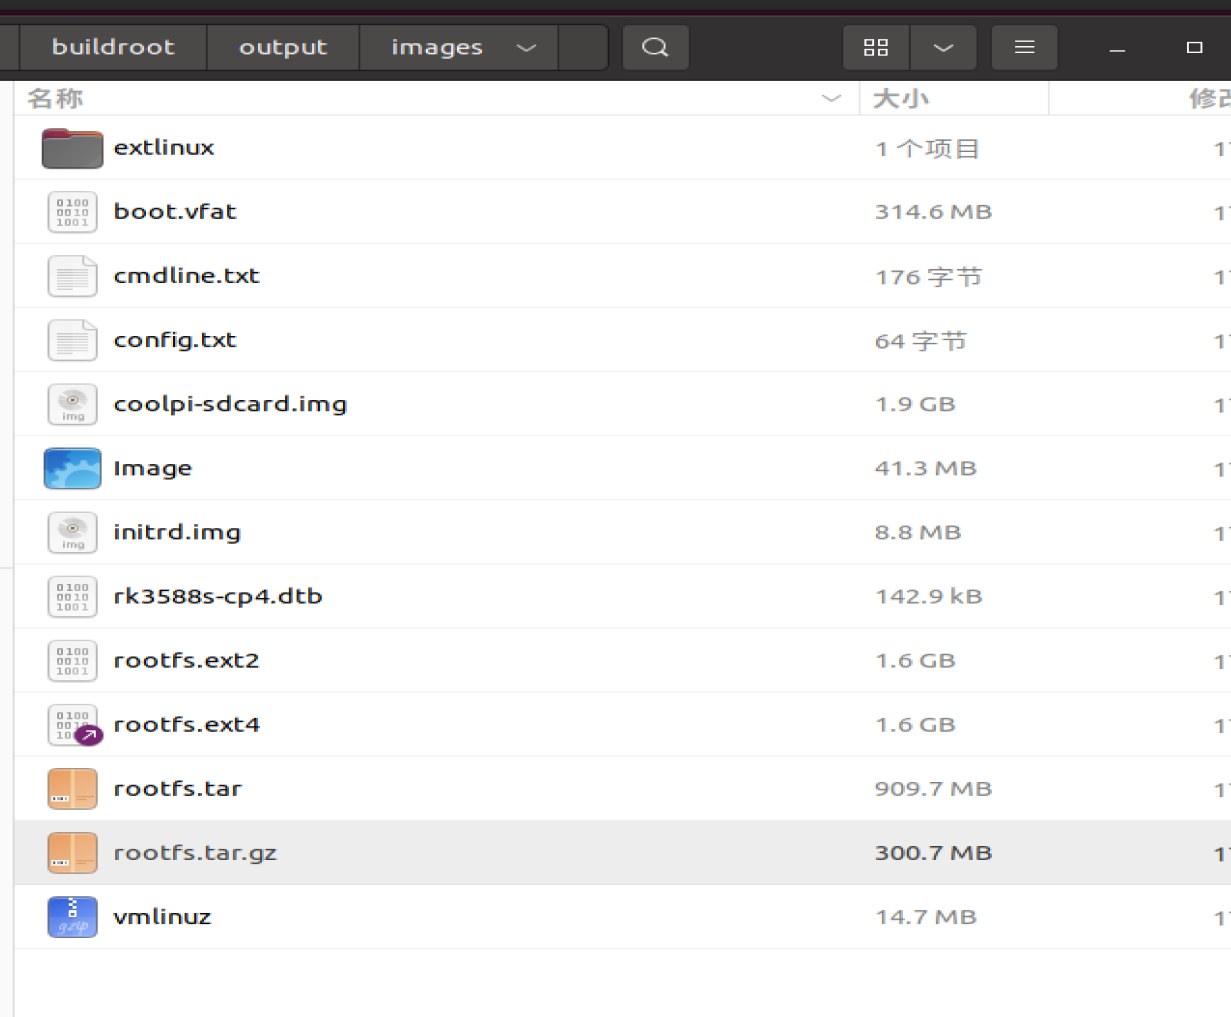Click the 1.9 GB size value

[x=915, y=404]
